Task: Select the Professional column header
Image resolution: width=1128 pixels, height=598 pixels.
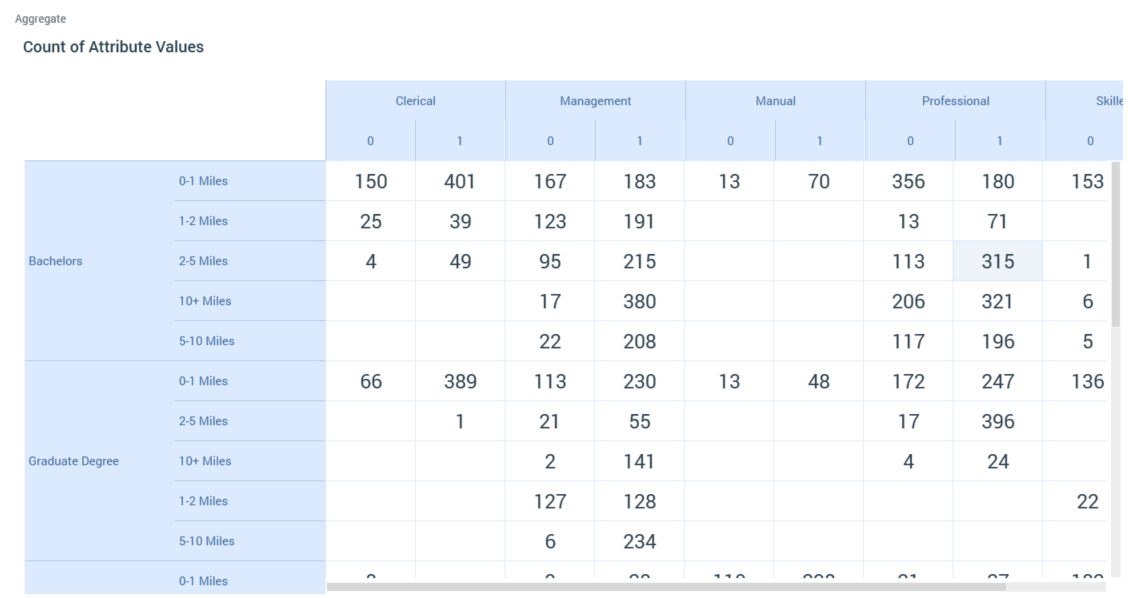Action: coord(955,101)
